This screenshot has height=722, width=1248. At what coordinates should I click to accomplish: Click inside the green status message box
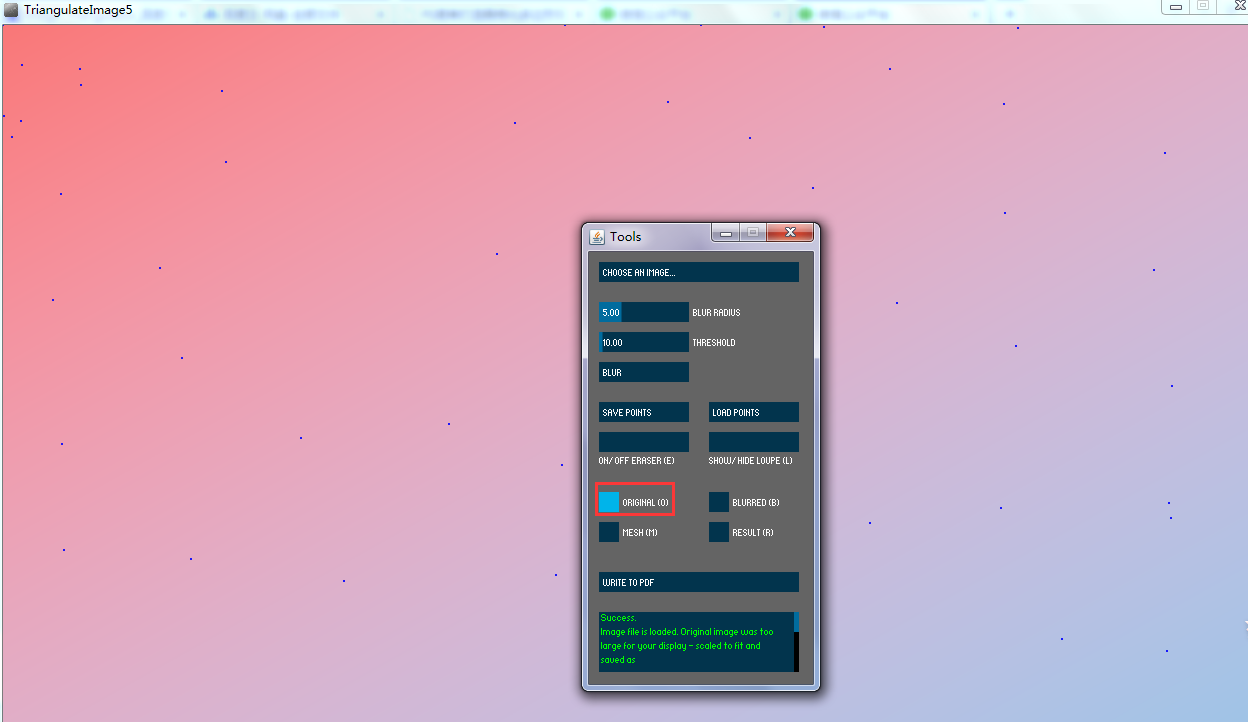[695, 642]
